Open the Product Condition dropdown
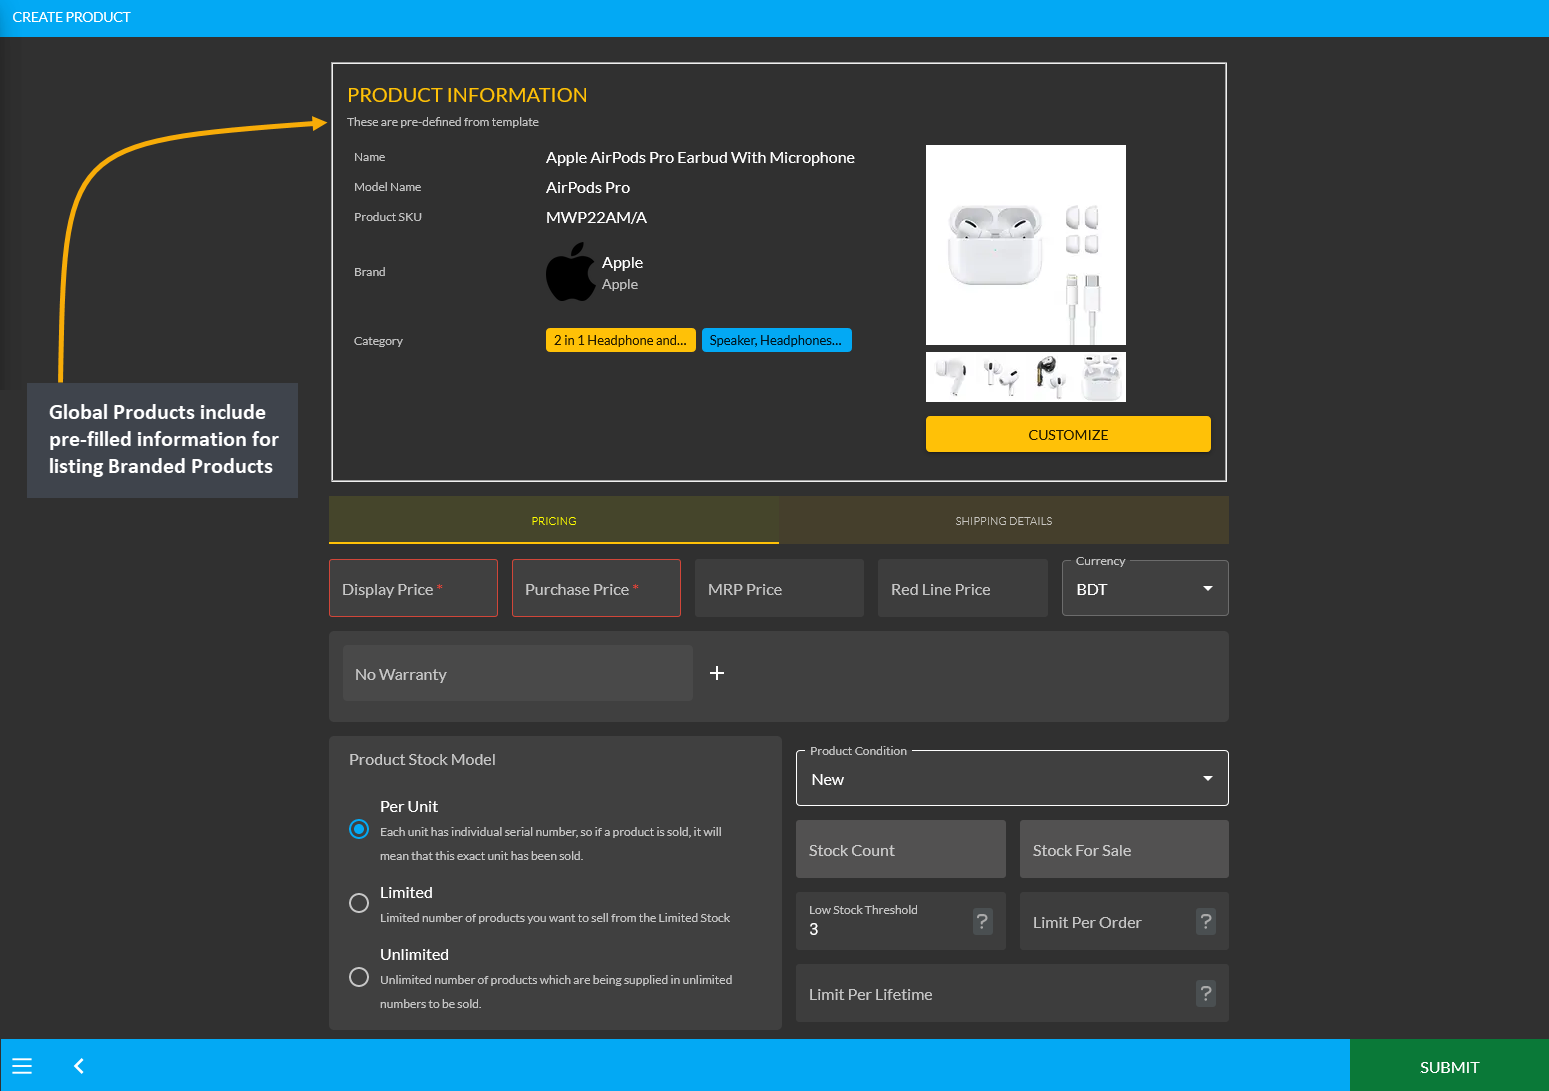The width and height of the screenshot is (1549, 1091). [1012, 778]
